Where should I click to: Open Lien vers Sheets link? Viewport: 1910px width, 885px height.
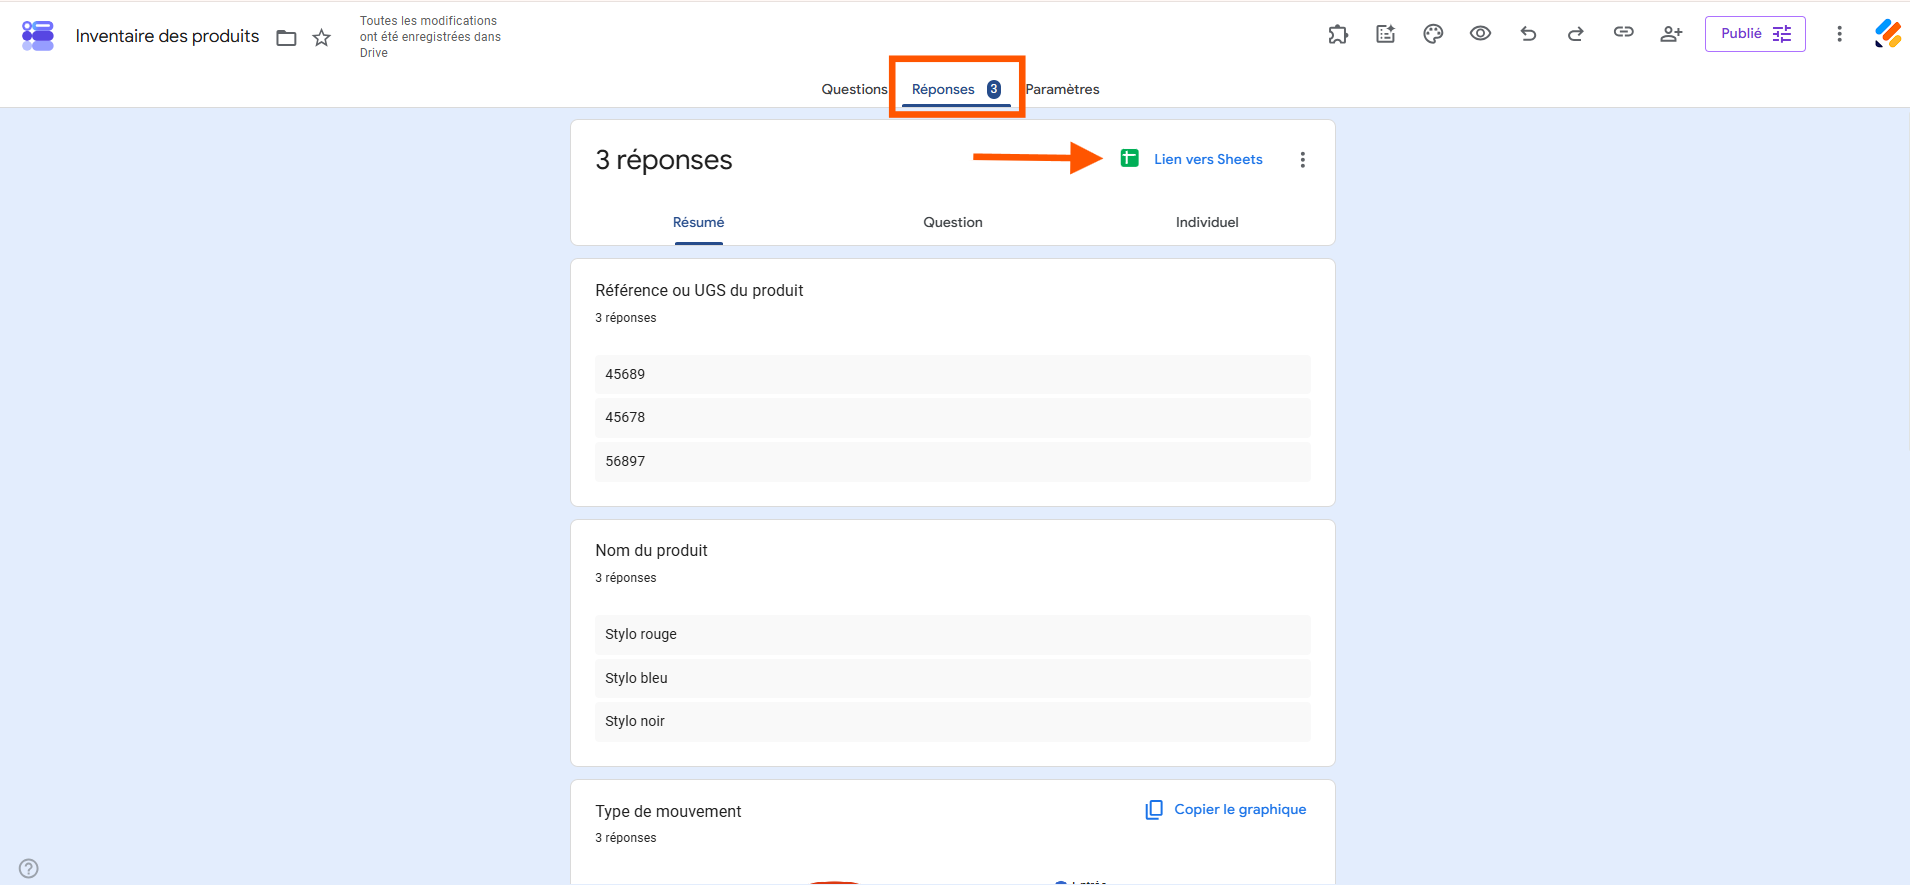coord(1208,159)
